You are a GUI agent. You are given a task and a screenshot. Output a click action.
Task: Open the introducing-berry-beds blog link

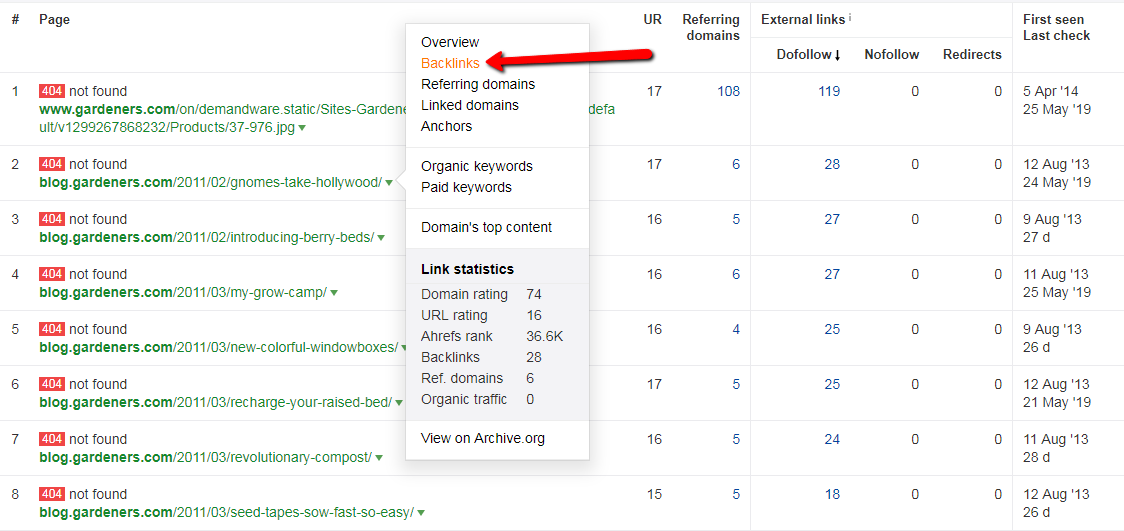pyautogui.click(x=207, y=238)
